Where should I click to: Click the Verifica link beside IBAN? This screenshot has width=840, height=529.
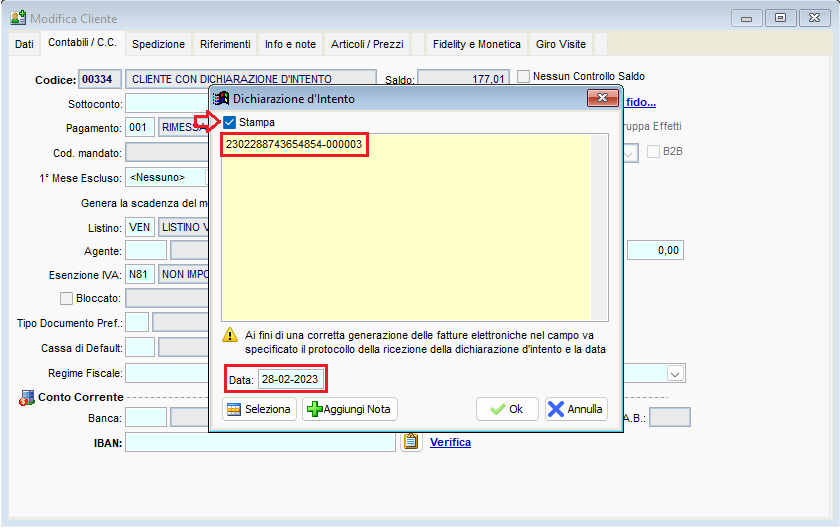(450, 442)
